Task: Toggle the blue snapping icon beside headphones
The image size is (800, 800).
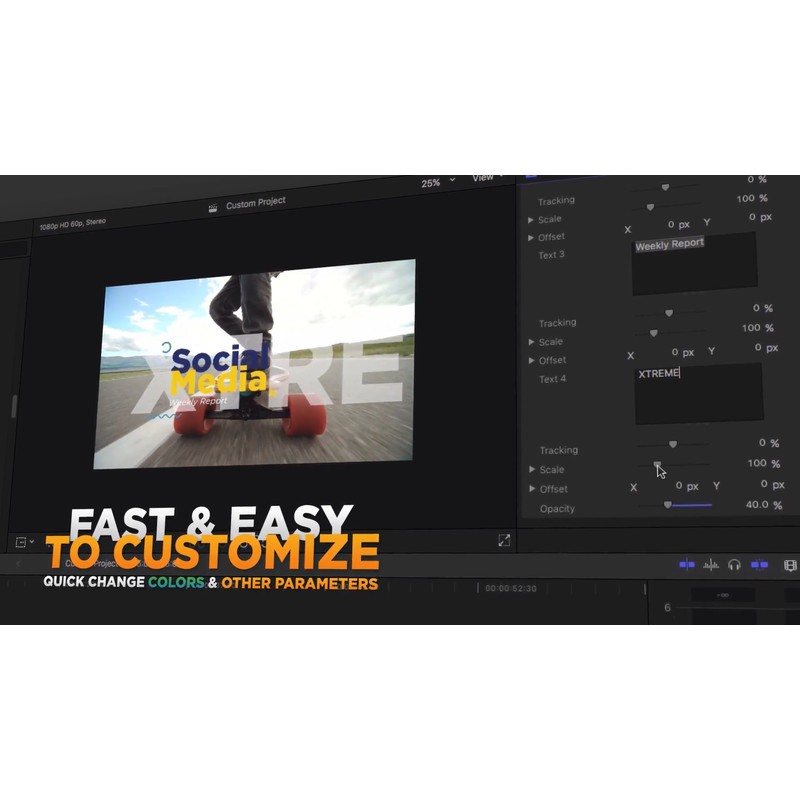Action: coord(760,565)
